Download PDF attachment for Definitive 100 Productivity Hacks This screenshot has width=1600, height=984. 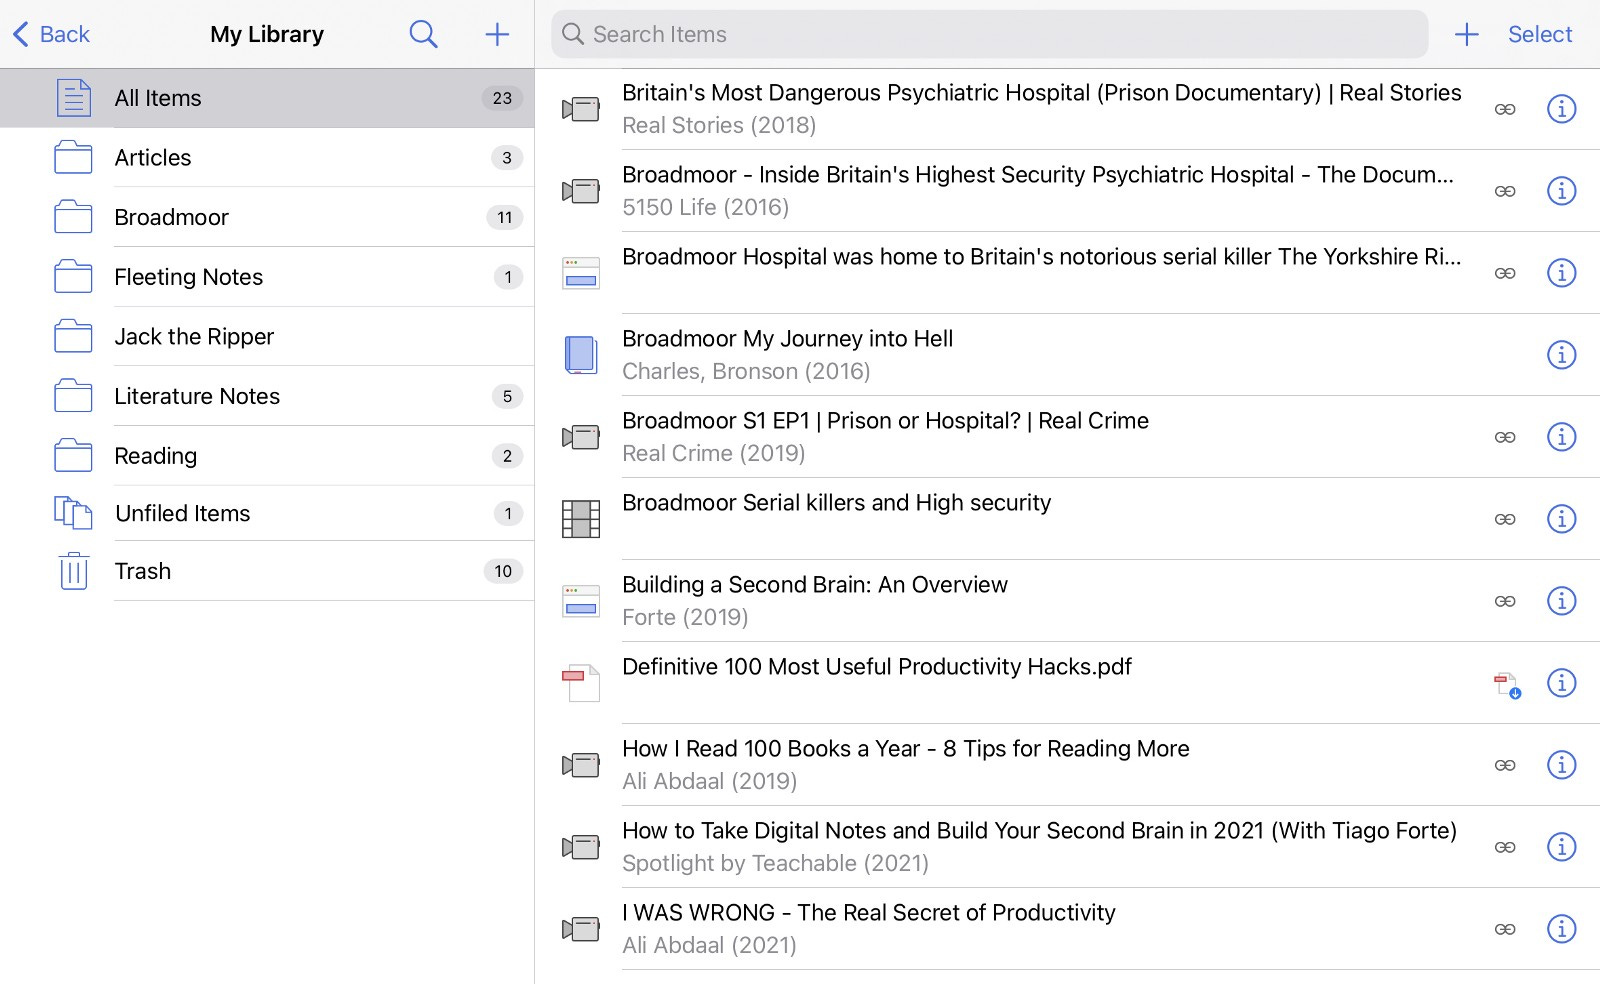pyautogui.click(x=1507, y=685)
